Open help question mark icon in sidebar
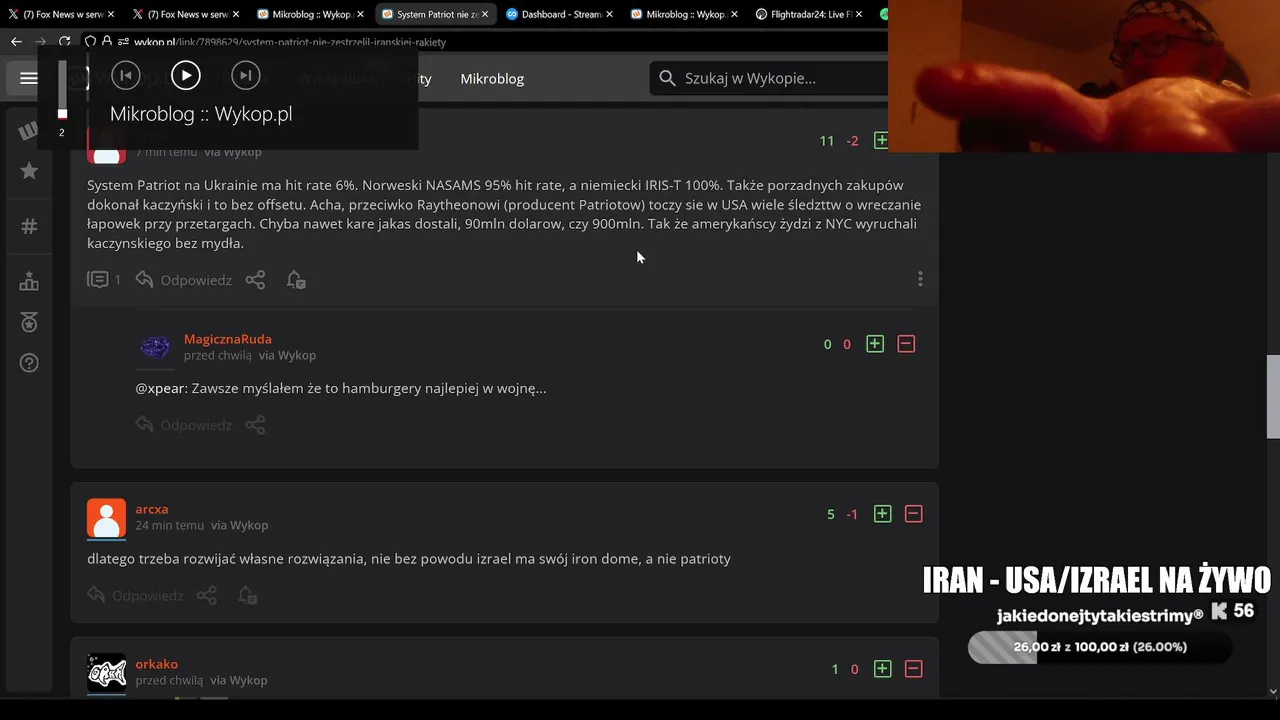This screenshot has width=1280, height=720. [29, 362]
